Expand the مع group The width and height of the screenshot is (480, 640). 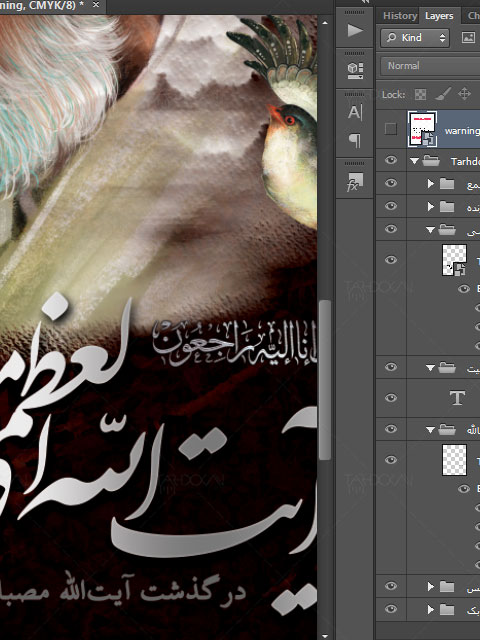(x=431, y=184)
